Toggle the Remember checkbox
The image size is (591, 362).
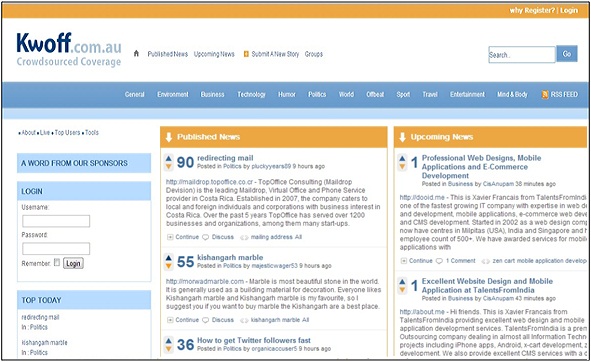click(x=57, y=262)
